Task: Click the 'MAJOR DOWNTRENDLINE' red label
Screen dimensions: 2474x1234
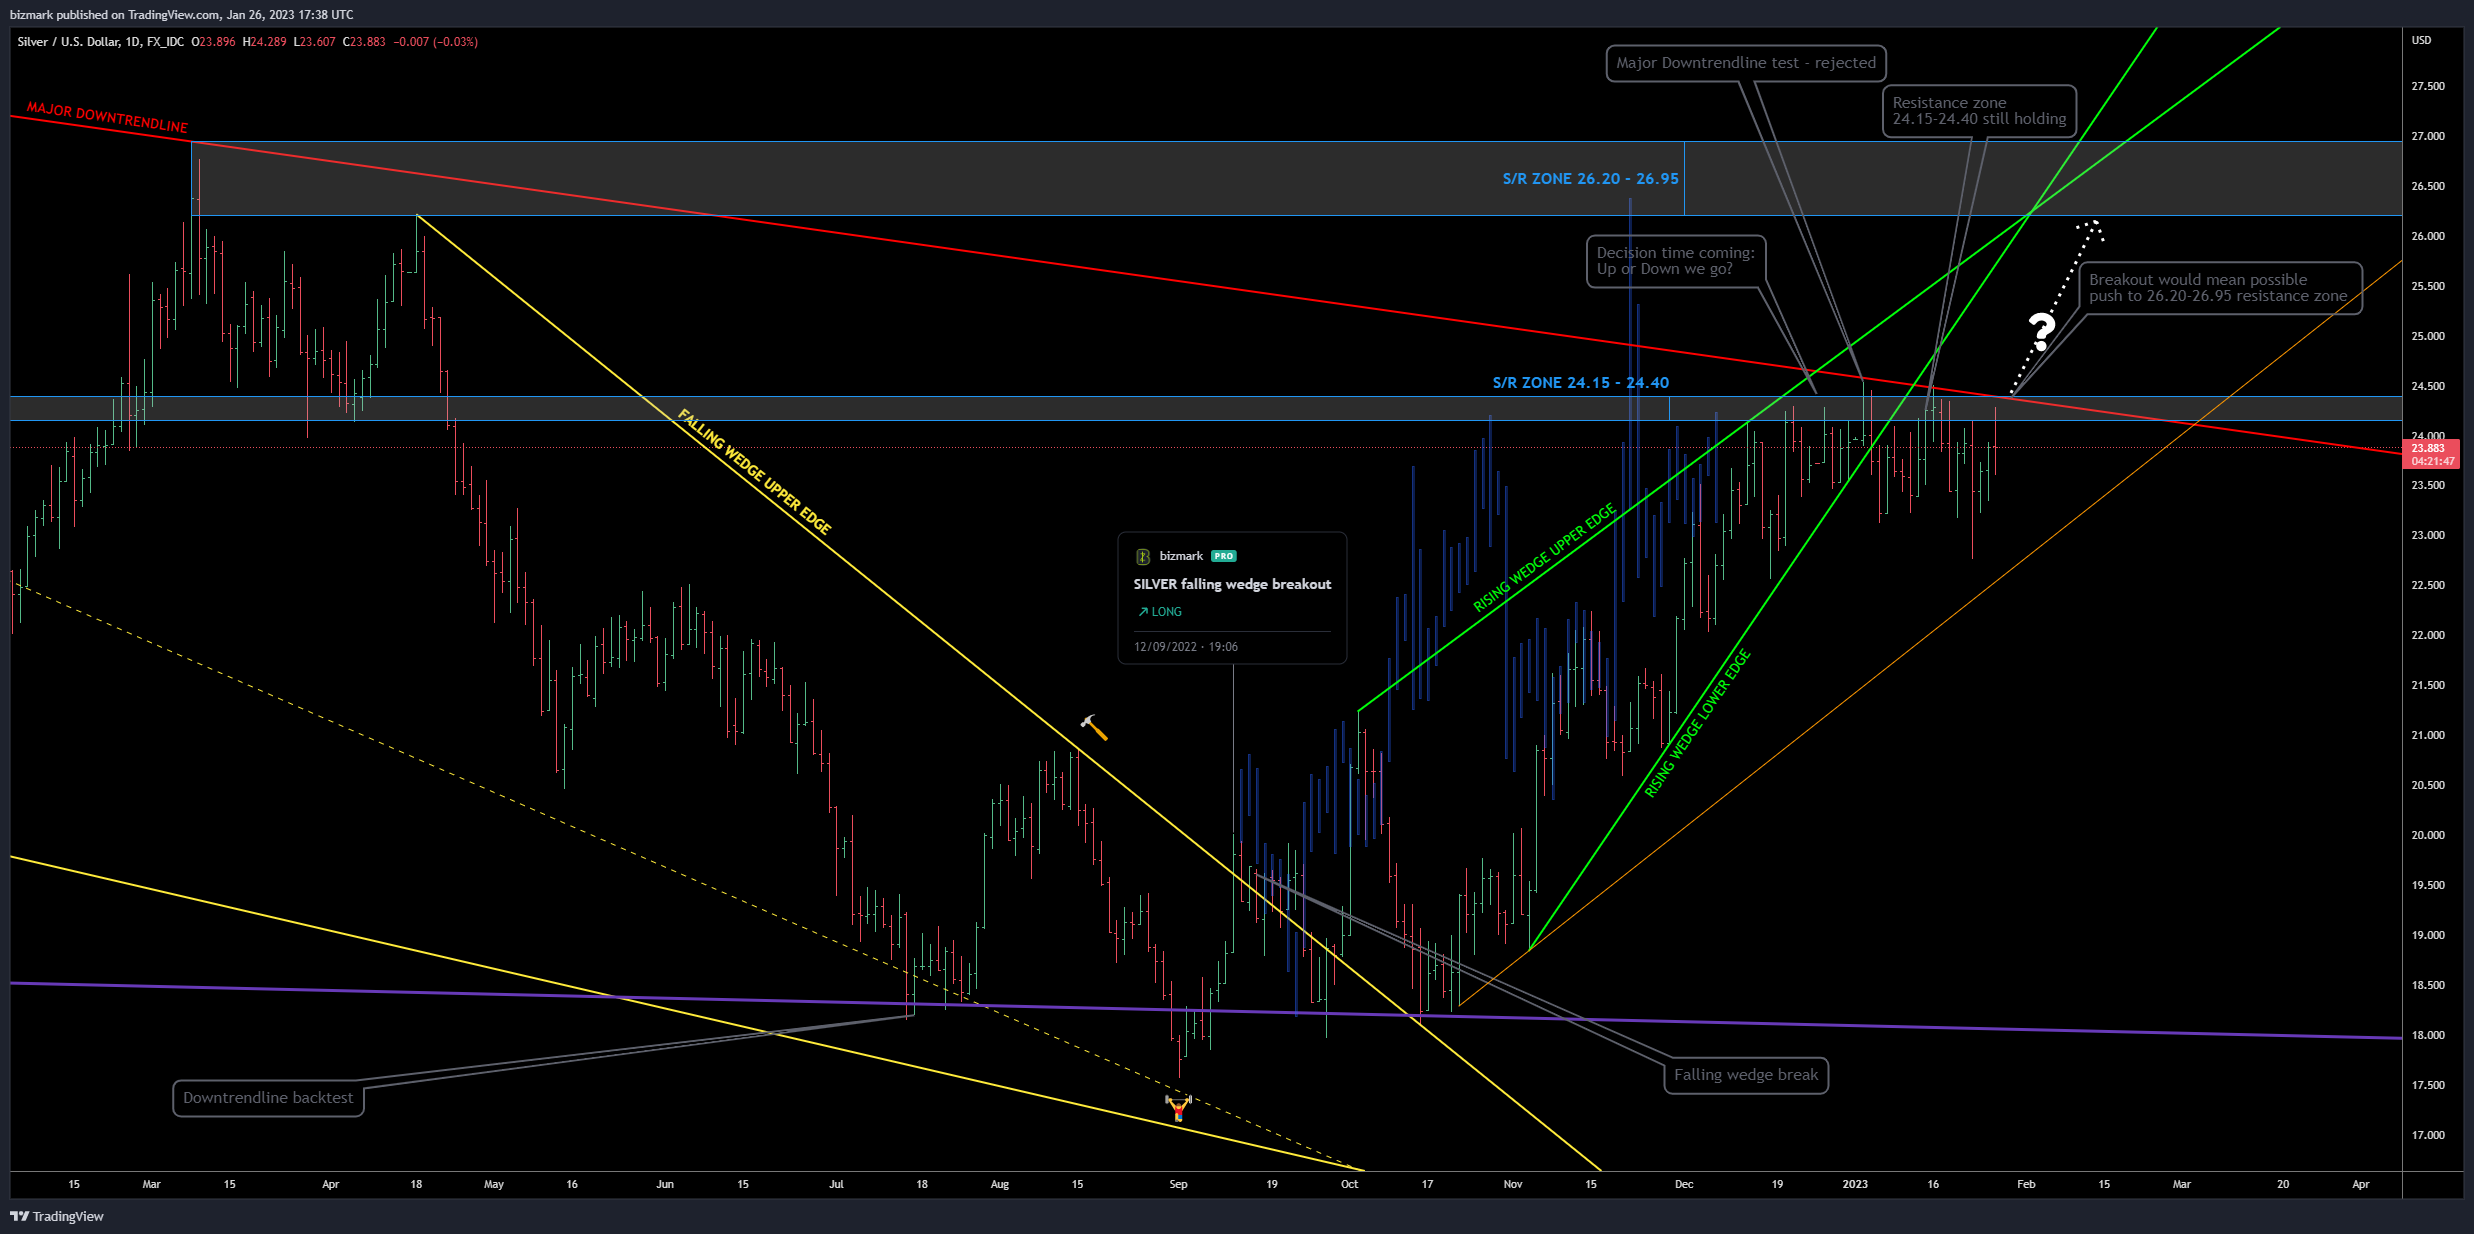Action: tap(107, 117)
